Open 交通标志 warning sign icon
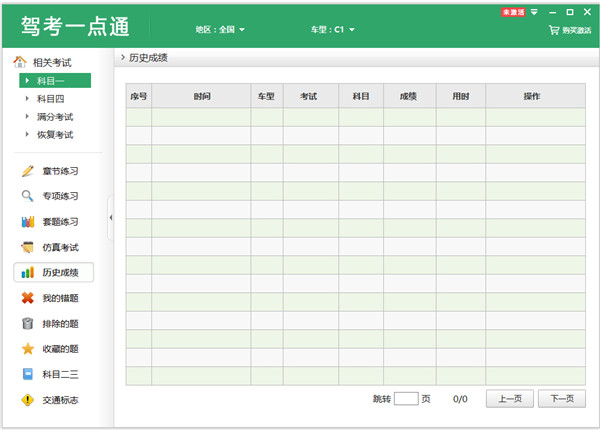 28,400
